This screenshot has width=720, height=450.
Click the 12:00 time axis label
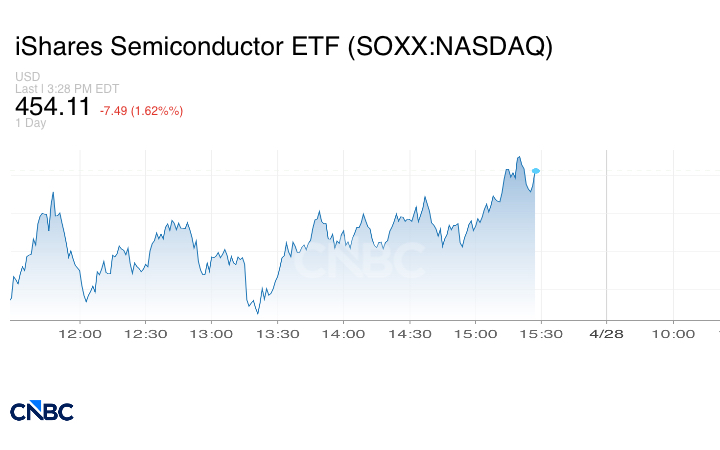point(80,334)
